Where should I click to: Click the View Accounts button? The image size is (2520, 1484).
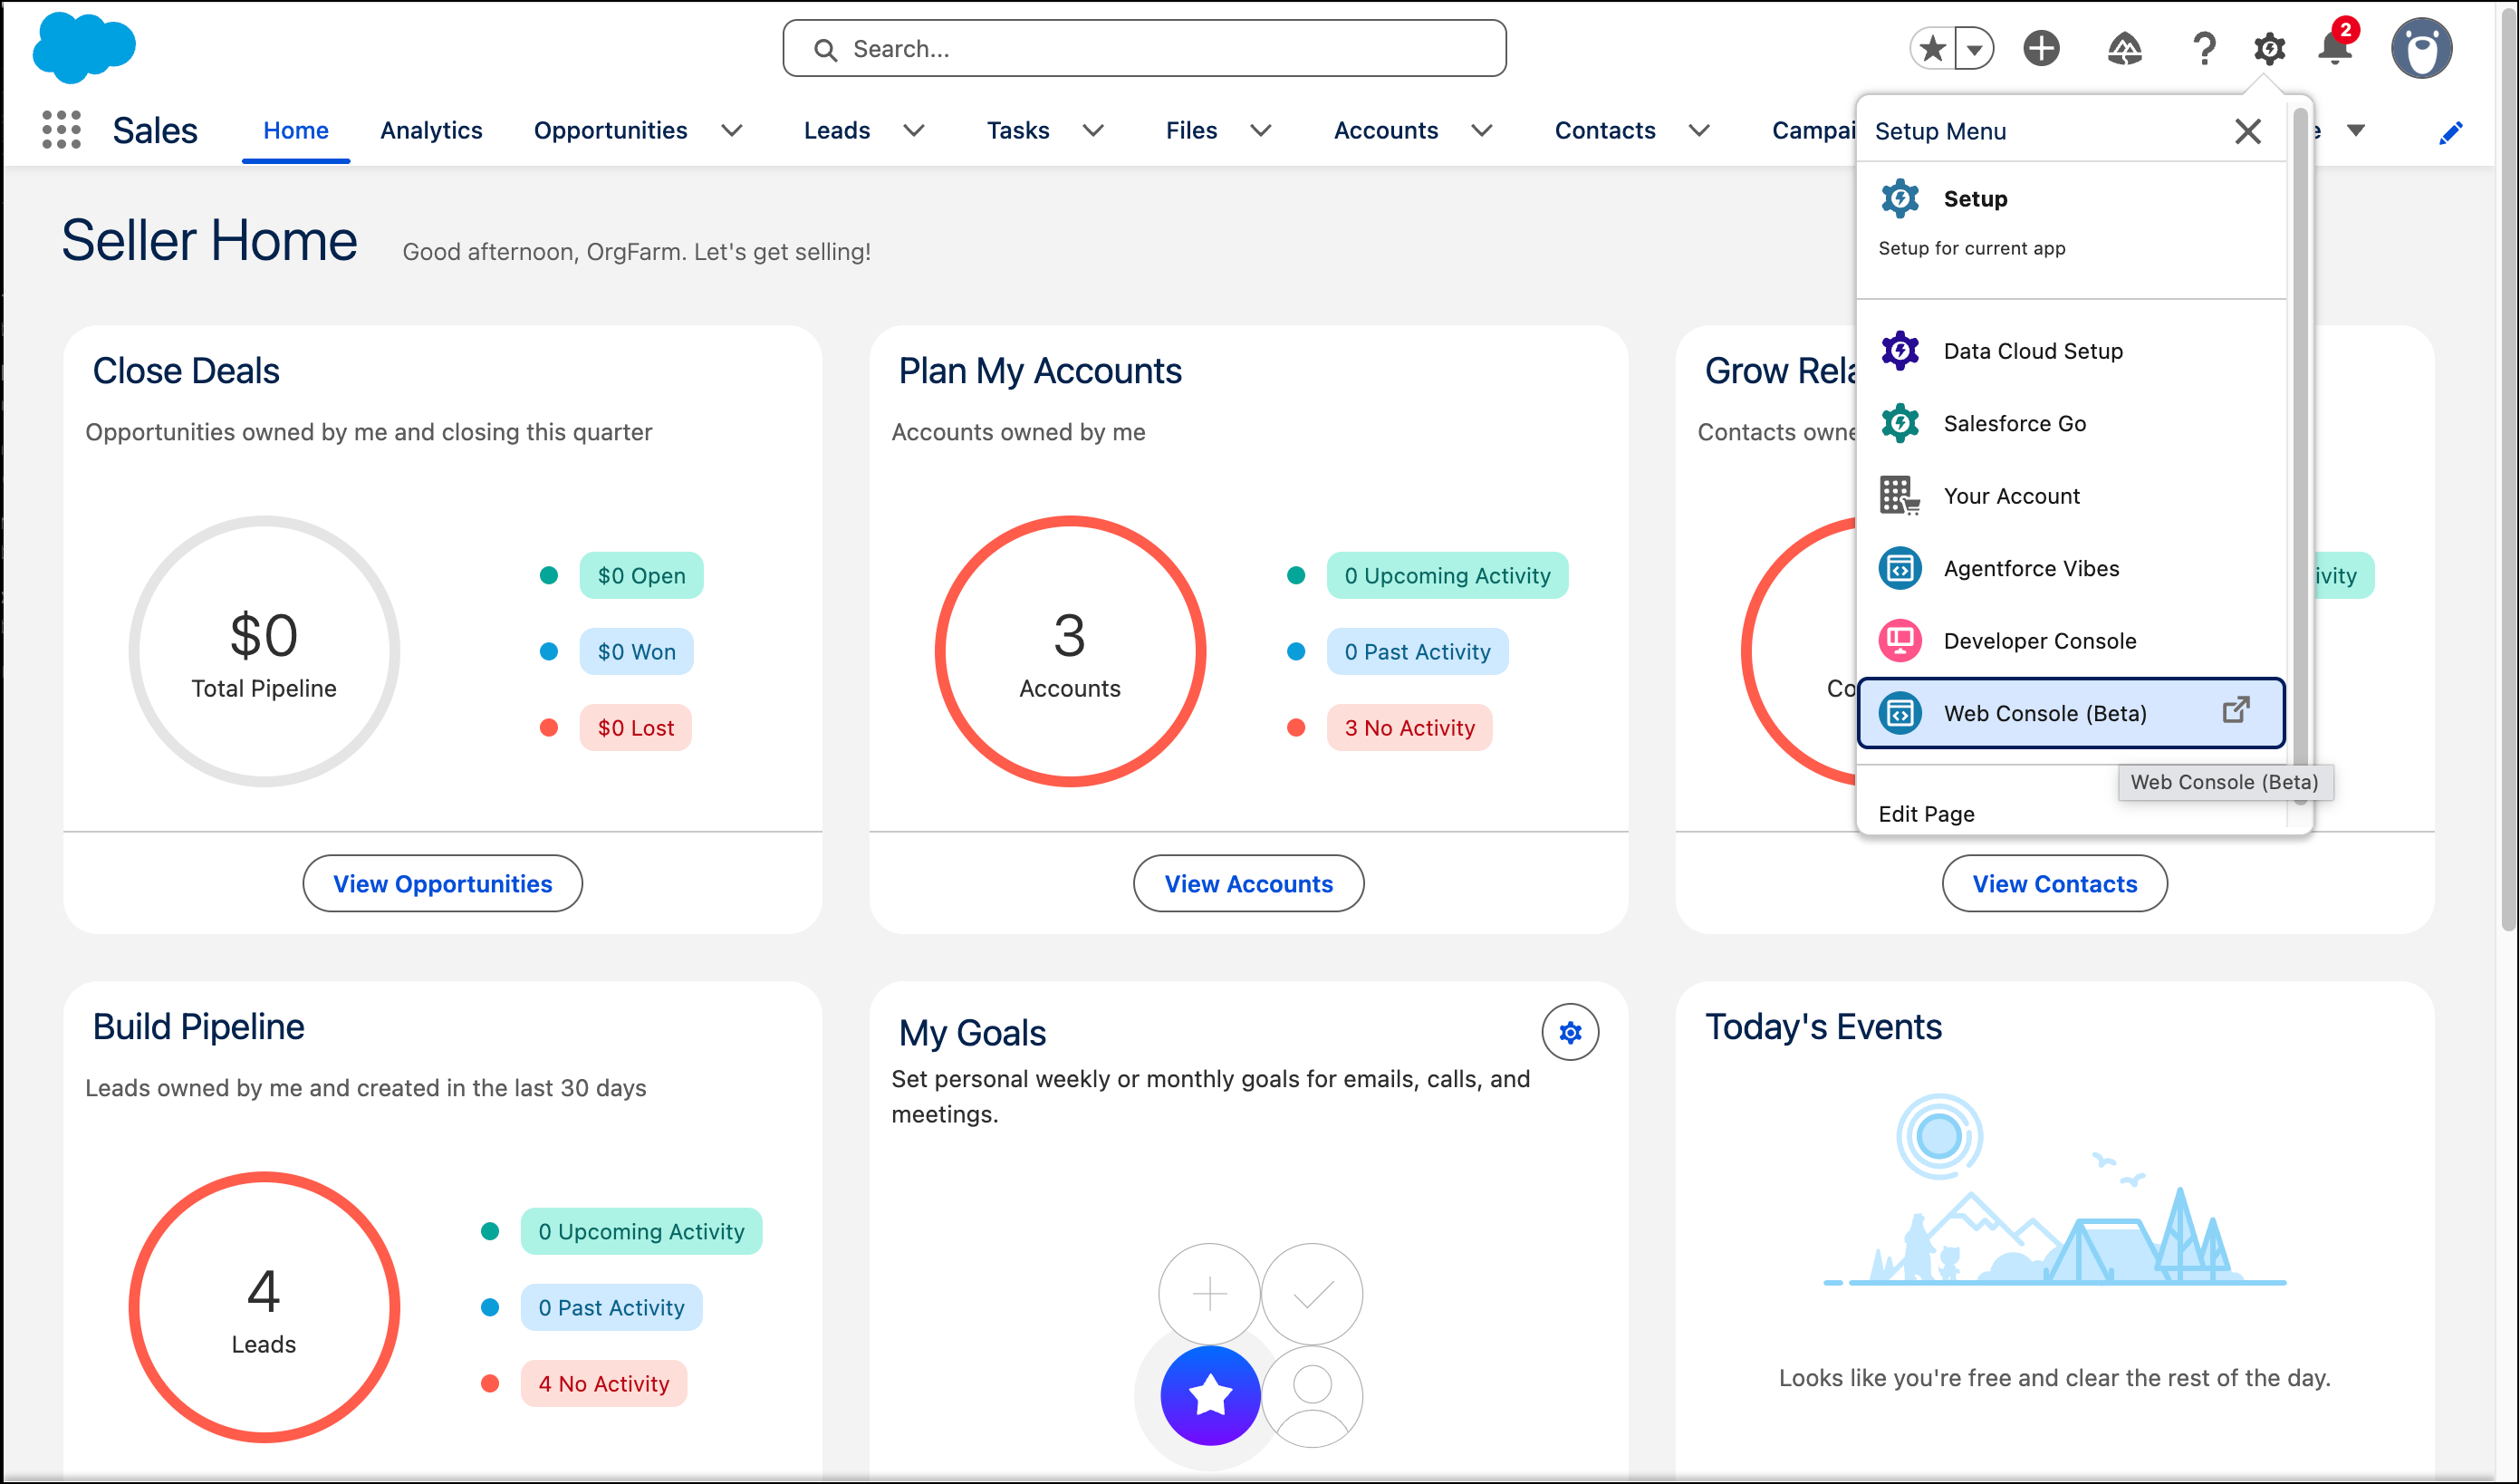[1248, 883]
